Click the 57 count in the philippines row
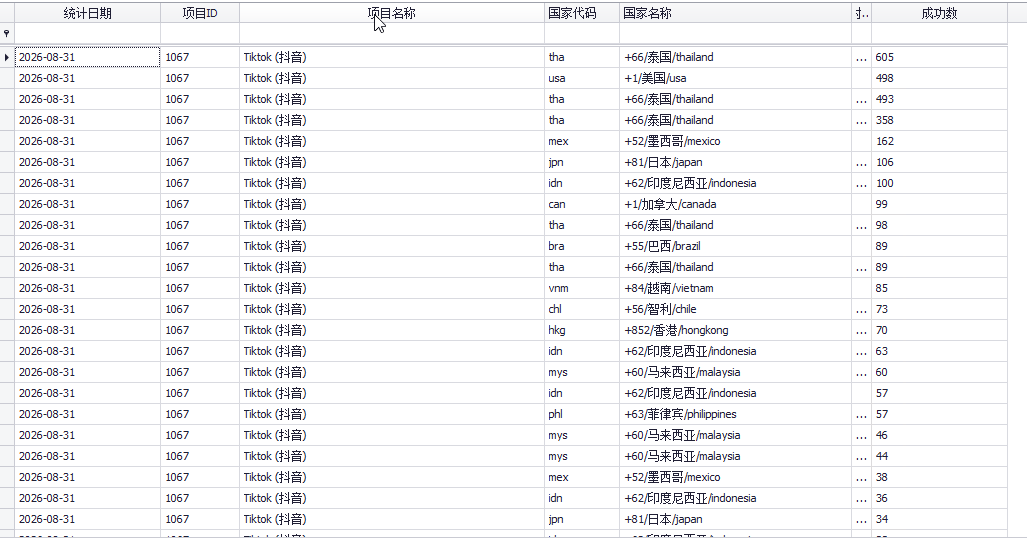This screenshot has height=538, width=1027. pos(939,413)
